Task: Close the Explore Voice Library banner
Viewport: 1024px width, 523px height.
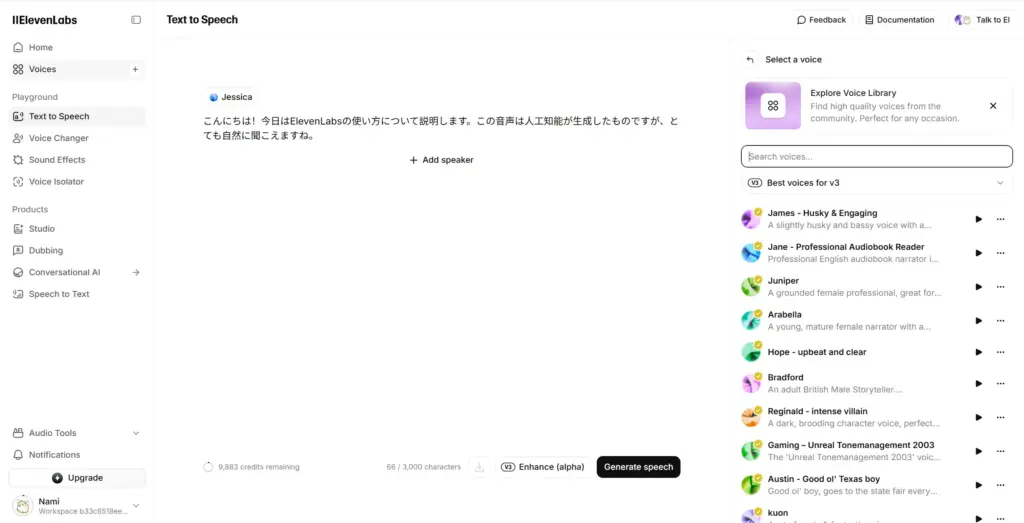Action: click(993, 106)
